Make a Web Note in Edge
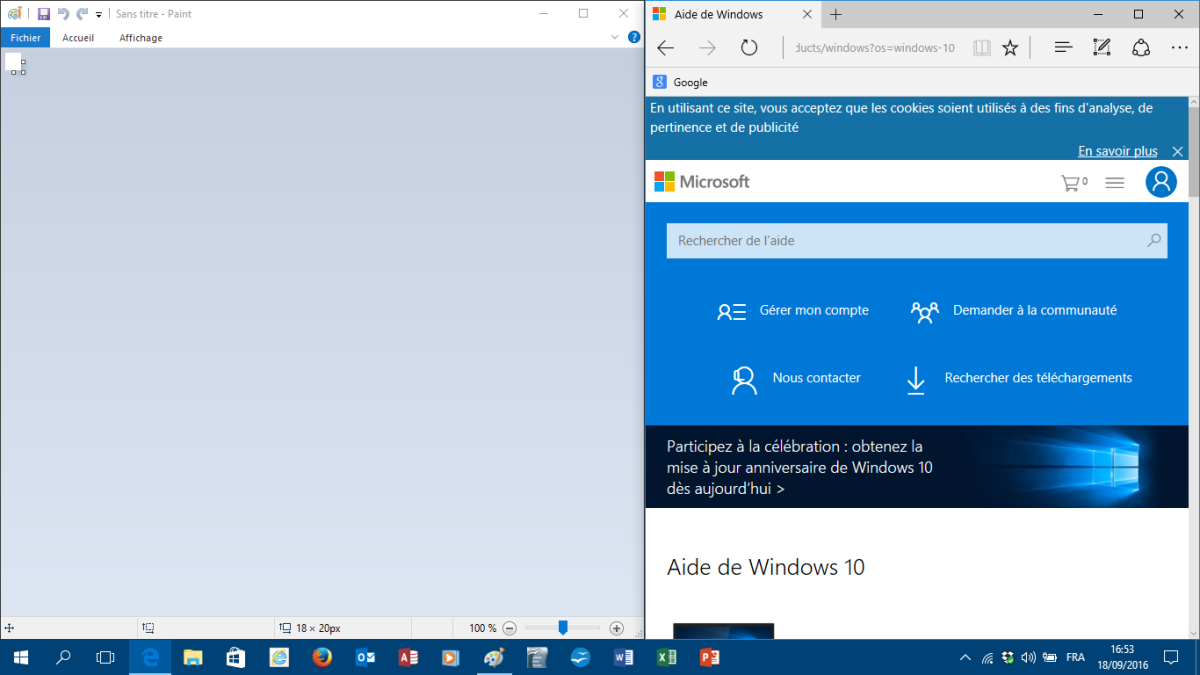 point(1102,48)
